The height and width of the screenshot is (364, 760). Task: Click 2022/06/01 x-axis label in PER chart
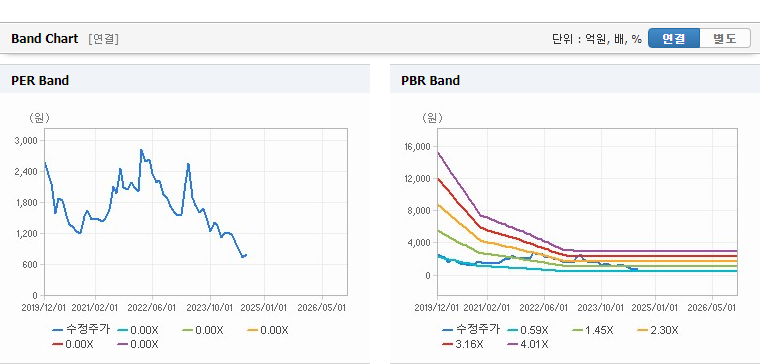pyautogui.click(x=152, y=307)
